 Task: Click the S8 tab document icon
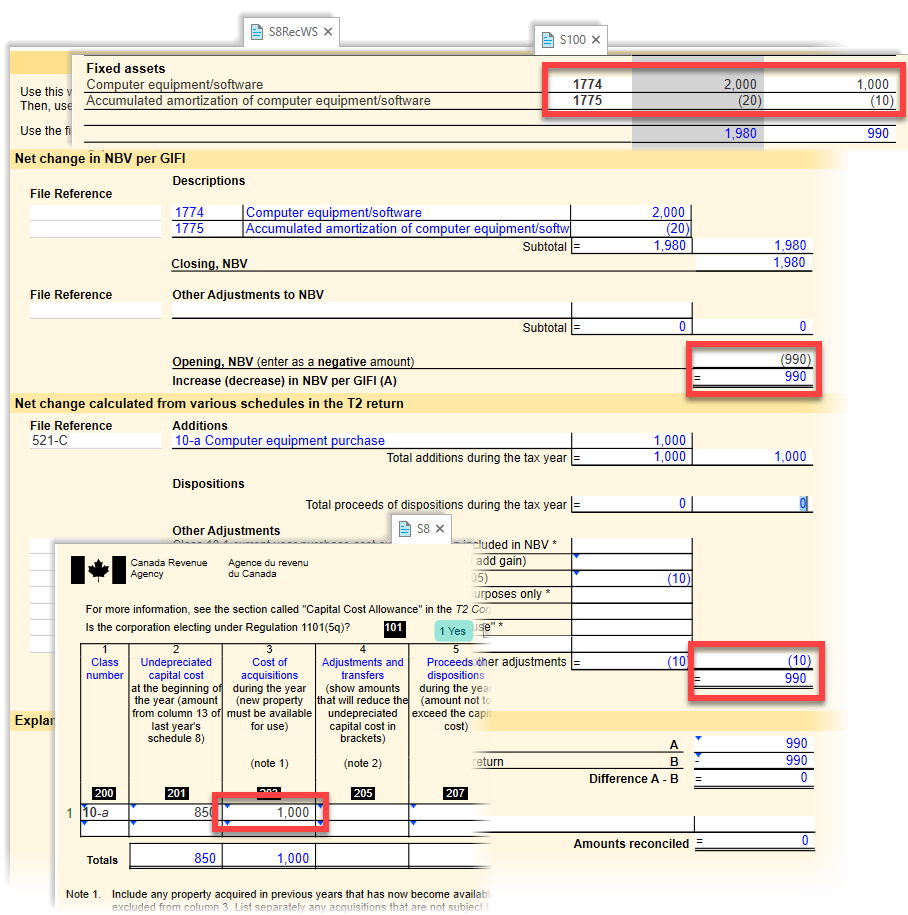tap(405, 529)
